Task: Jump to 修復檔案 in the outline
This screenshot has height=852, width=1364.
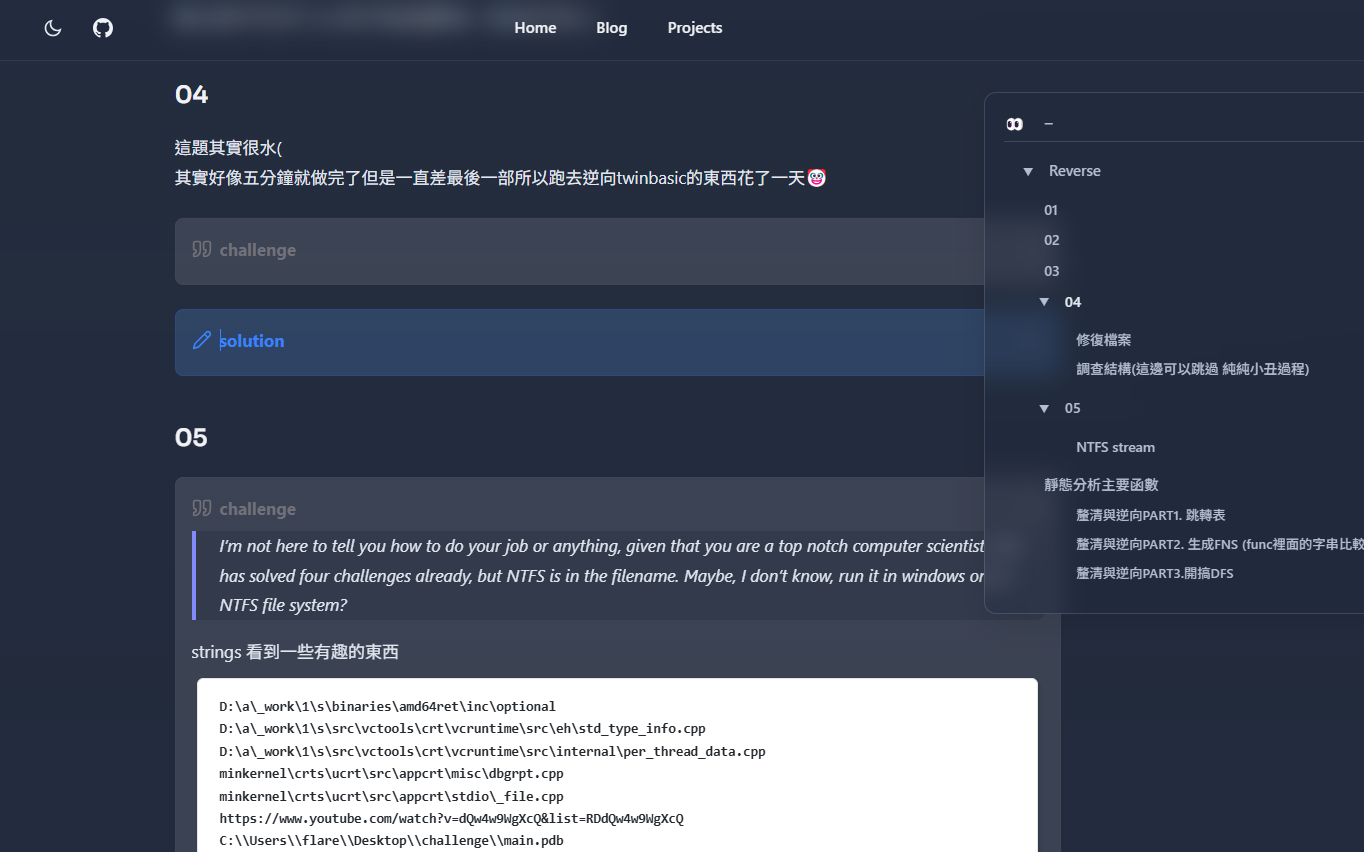Action: click(1104, 340)
